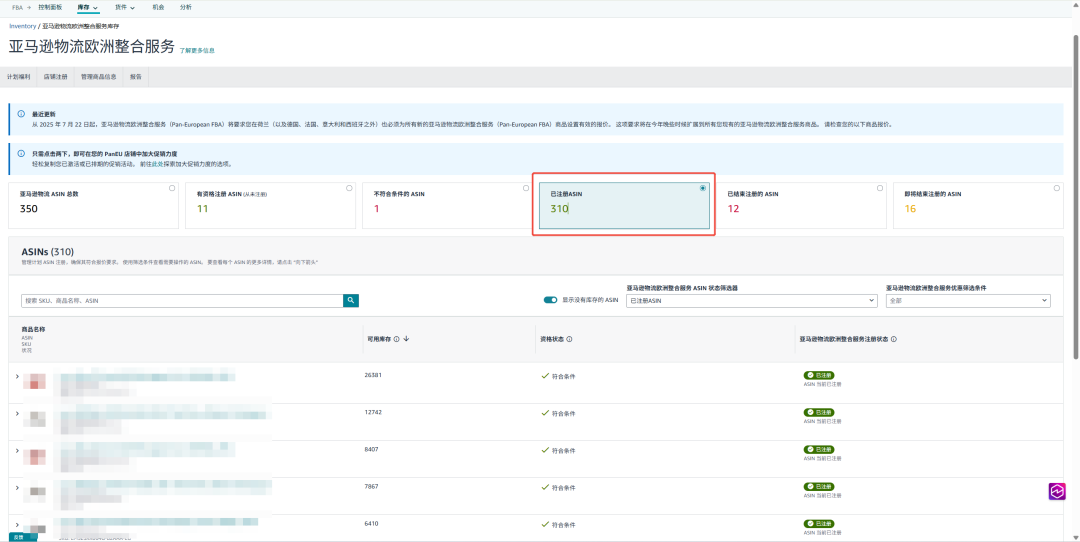Go to 控制面板 in the top navigation

50,7
